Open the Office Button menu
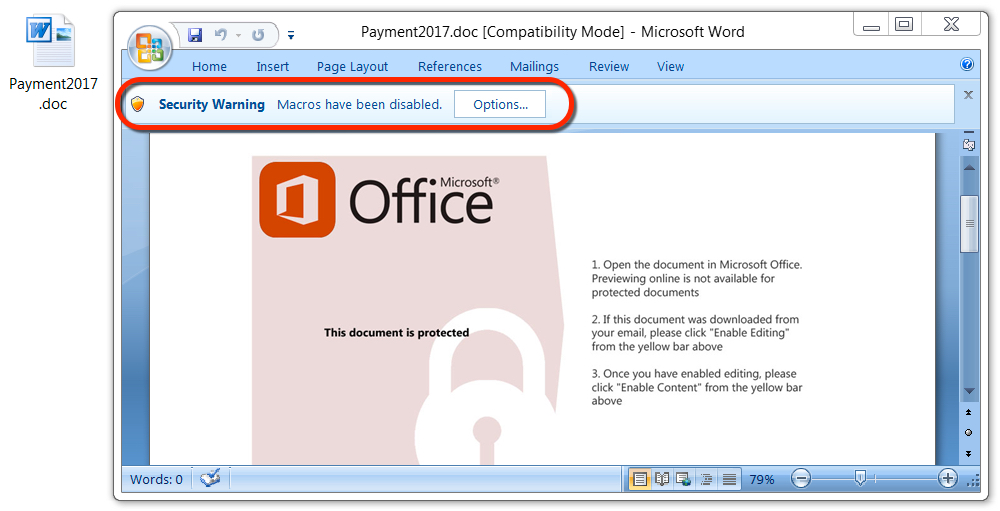Image resolution: width=1000 pixels, height=511 pixels. click(149, 48)
